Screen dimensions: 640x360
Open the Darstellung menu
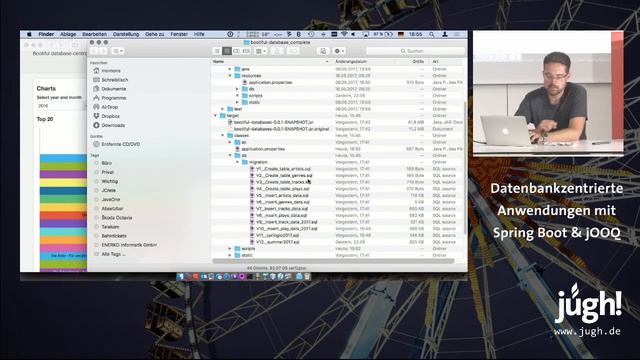(126, 34)
